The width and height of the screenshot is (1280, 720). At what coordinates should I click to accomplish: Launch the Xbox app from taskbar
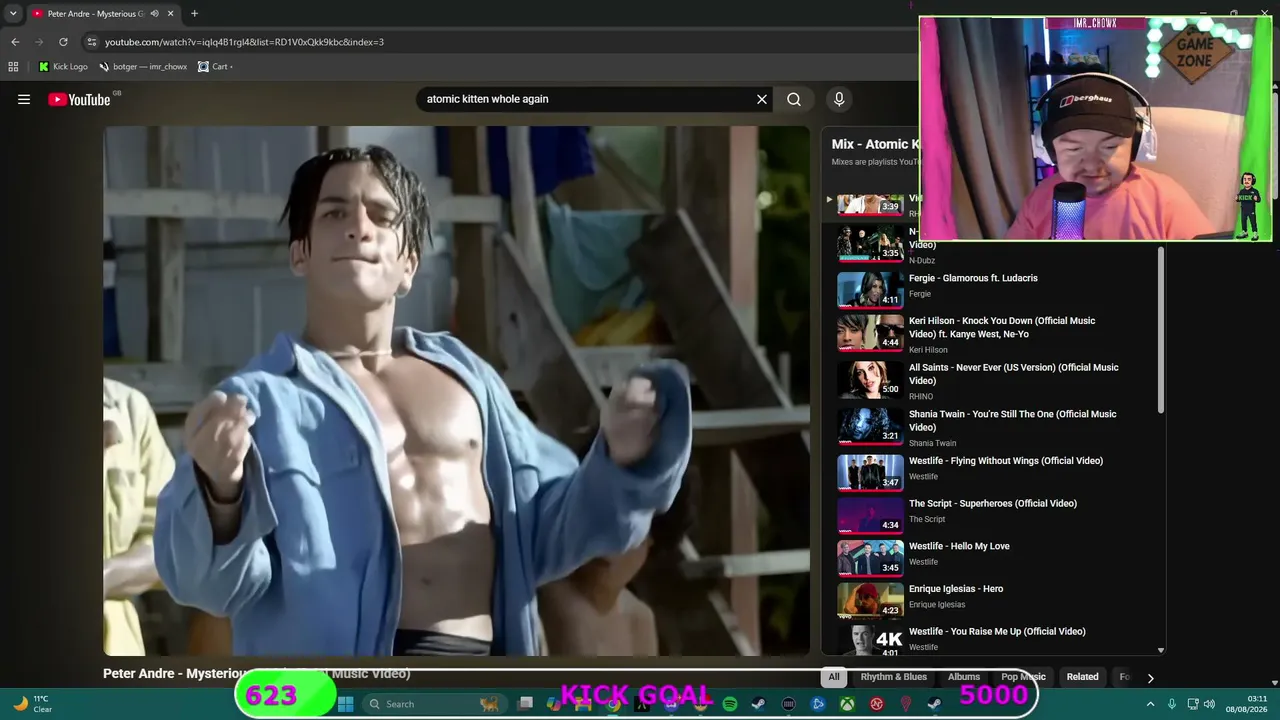click(847, 704)
